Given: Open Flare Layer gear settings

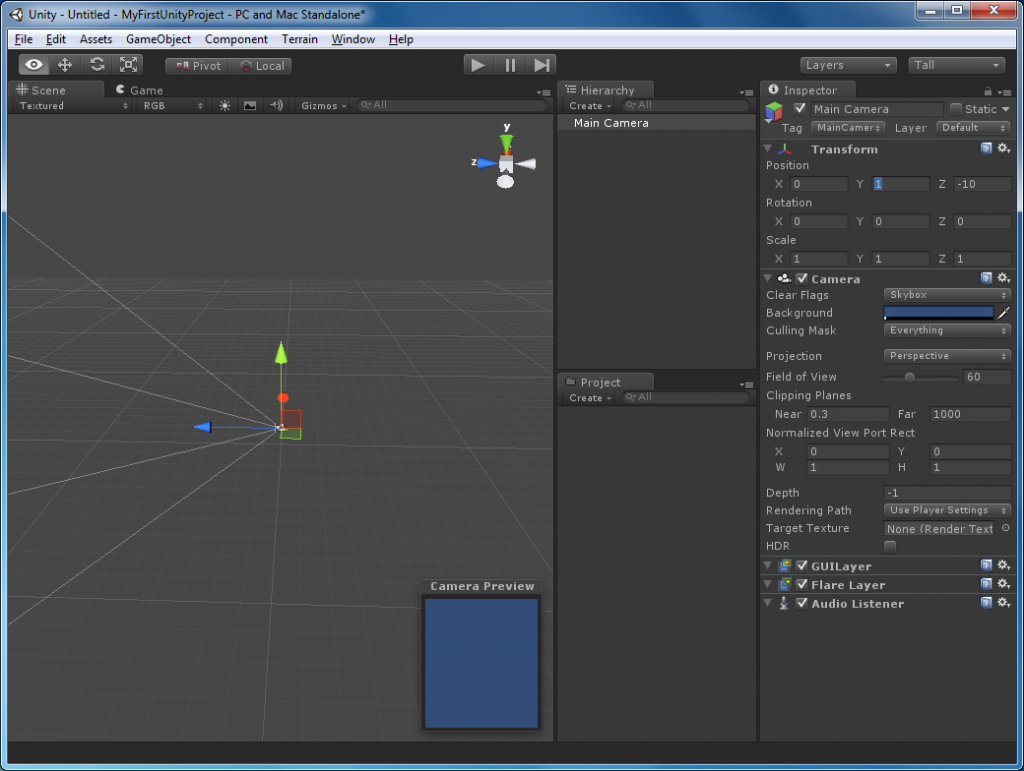Looking at the screenshot, I should click(1004, 584).
